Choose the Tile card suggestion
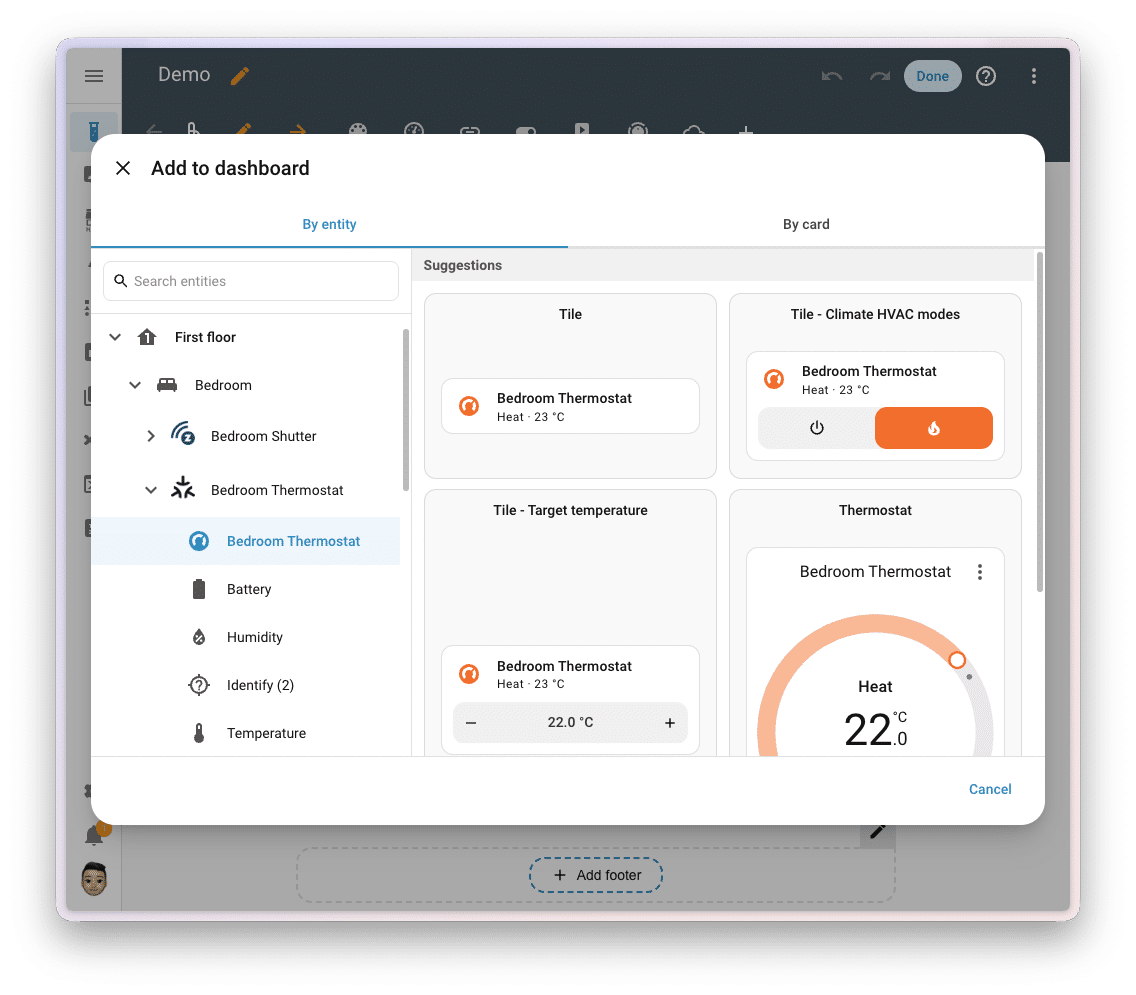This screenshot has width=1136, height=995. (x=570, y=386)
